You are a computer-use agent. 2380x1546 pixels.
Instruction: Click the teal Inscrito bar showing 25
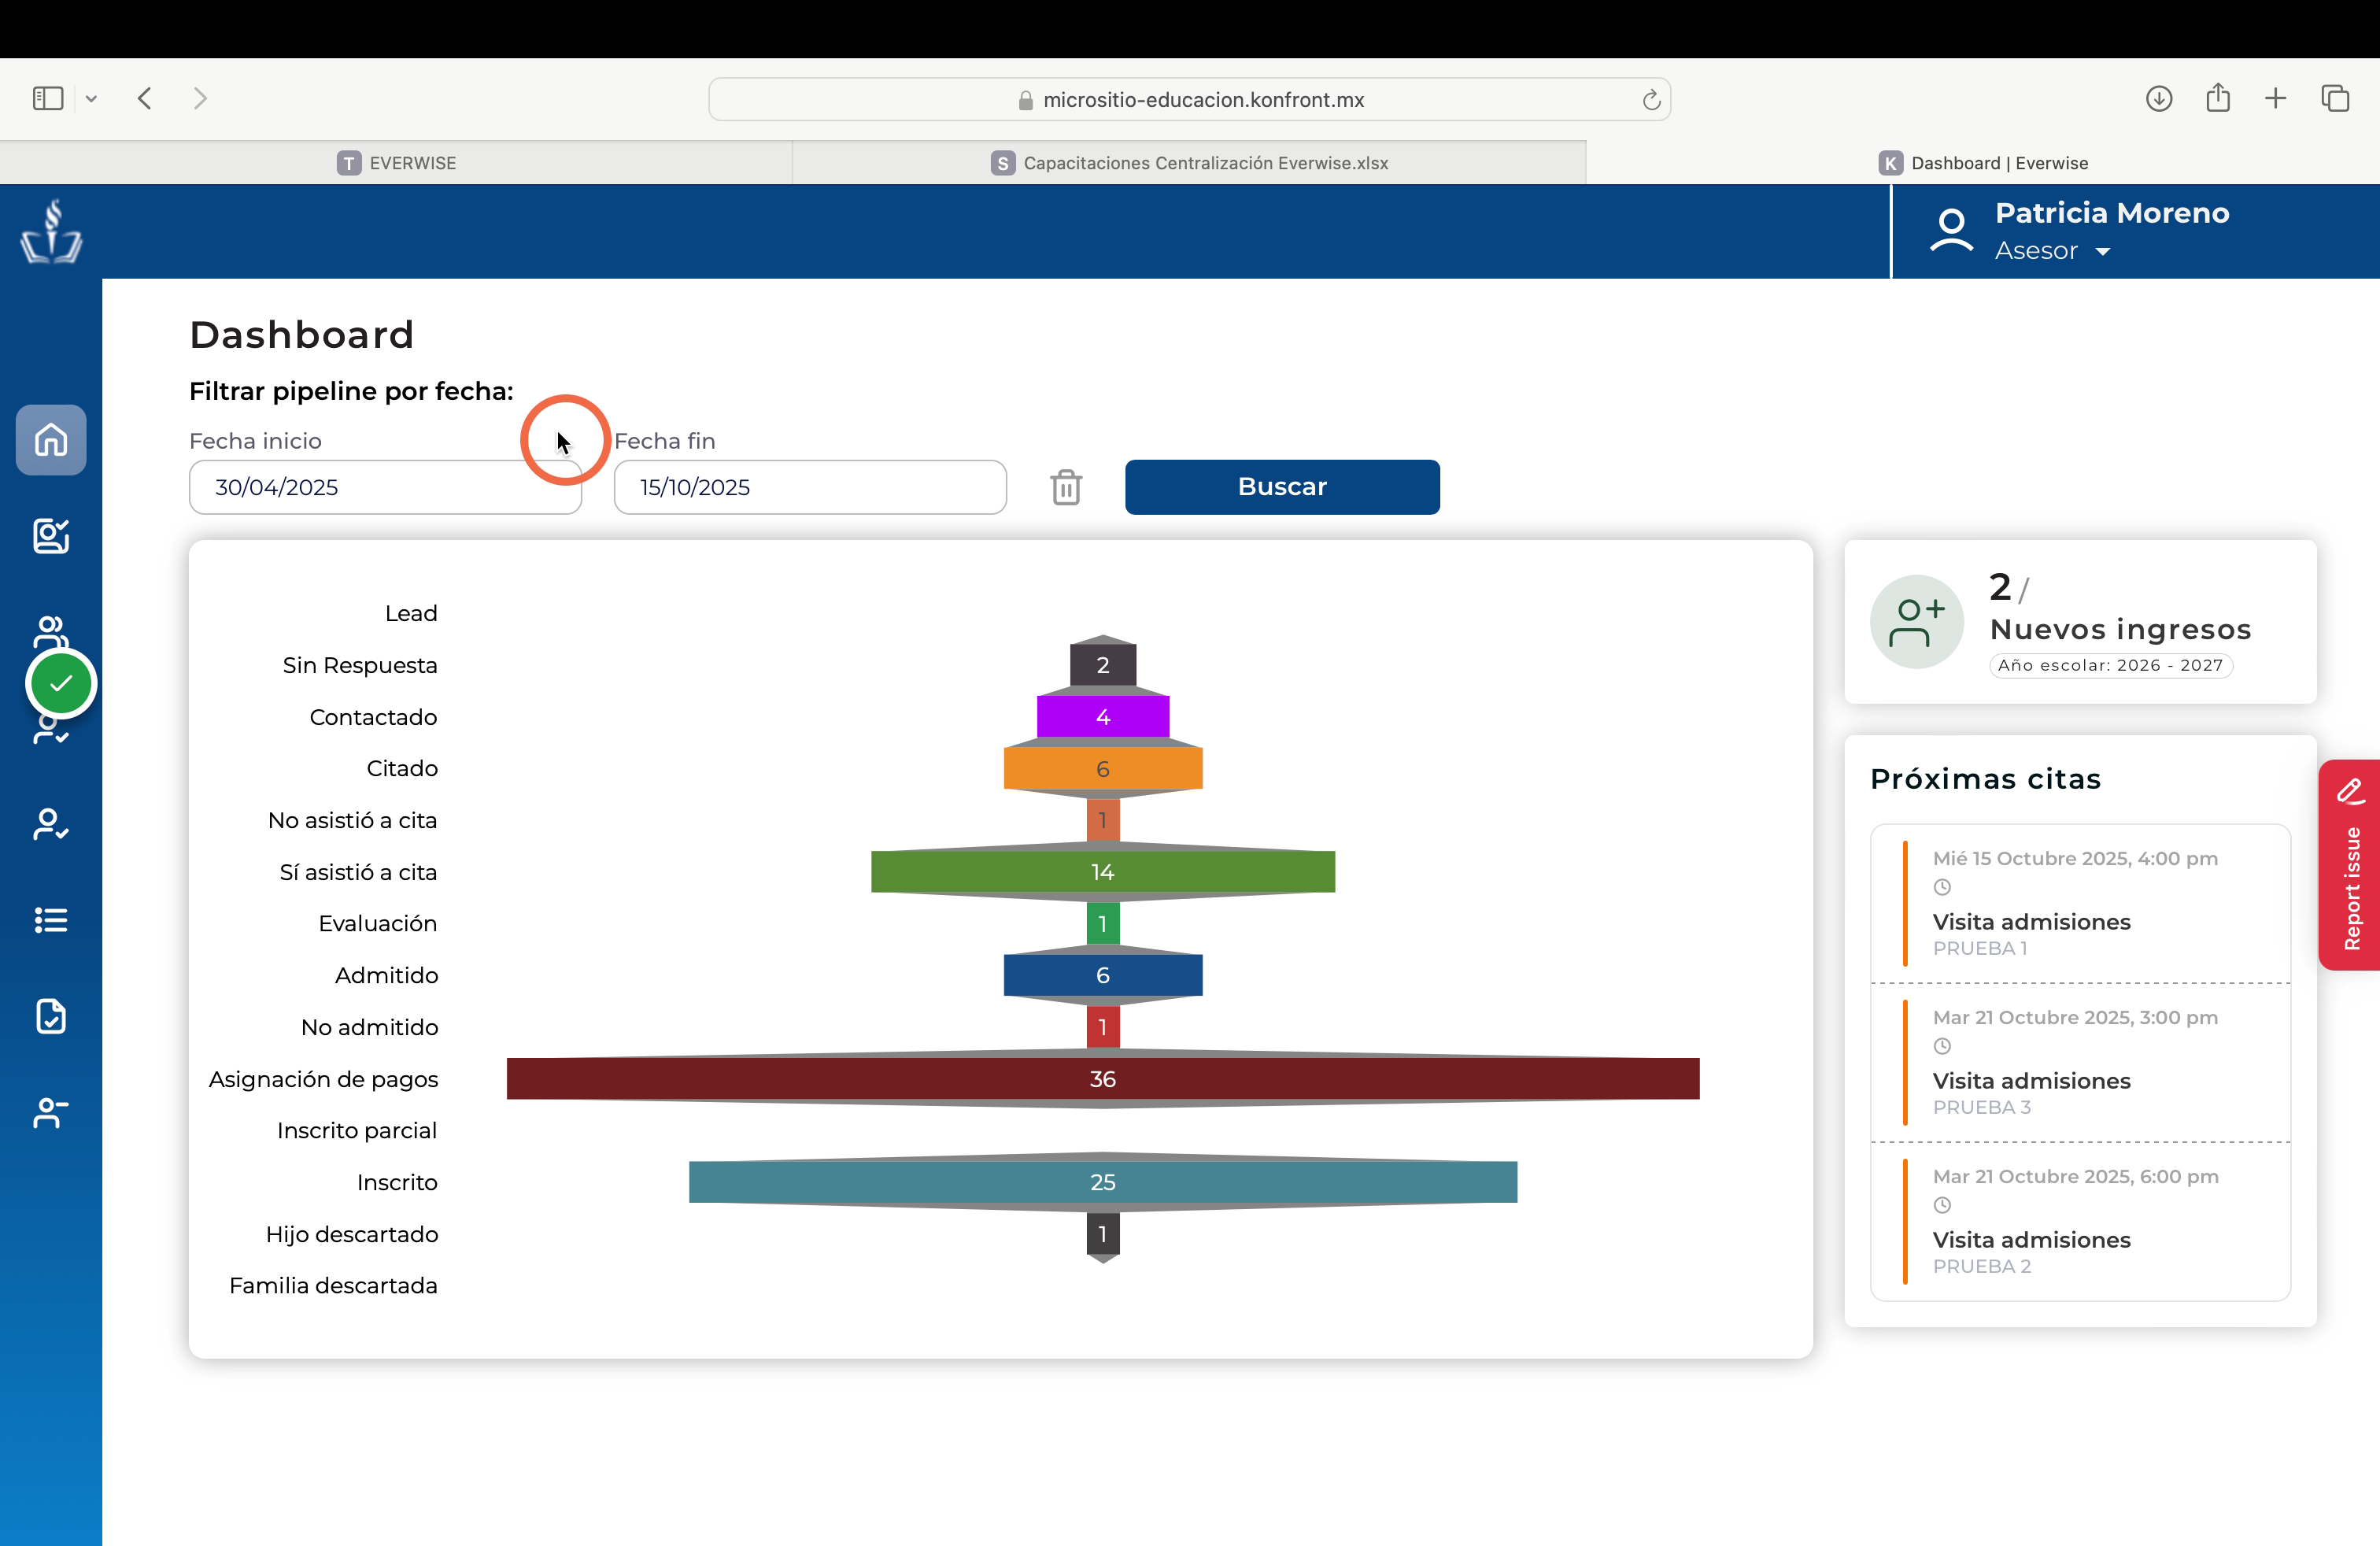click(1103, 1182)
